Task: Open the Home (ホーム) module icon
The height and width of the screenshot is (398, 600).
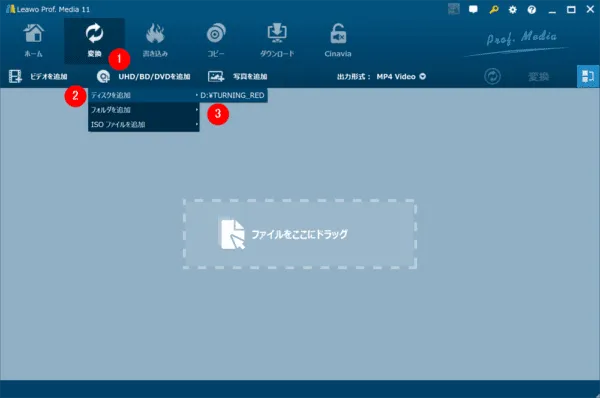Action: click(x=34, y=33)
